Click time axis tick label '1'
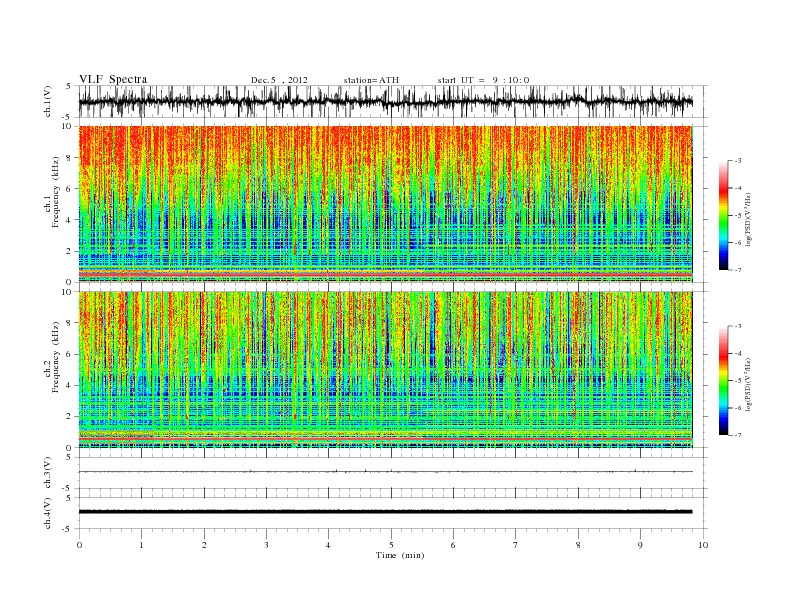Image resolution: width=792 pixels, height=612 pixels. point(141,545)
